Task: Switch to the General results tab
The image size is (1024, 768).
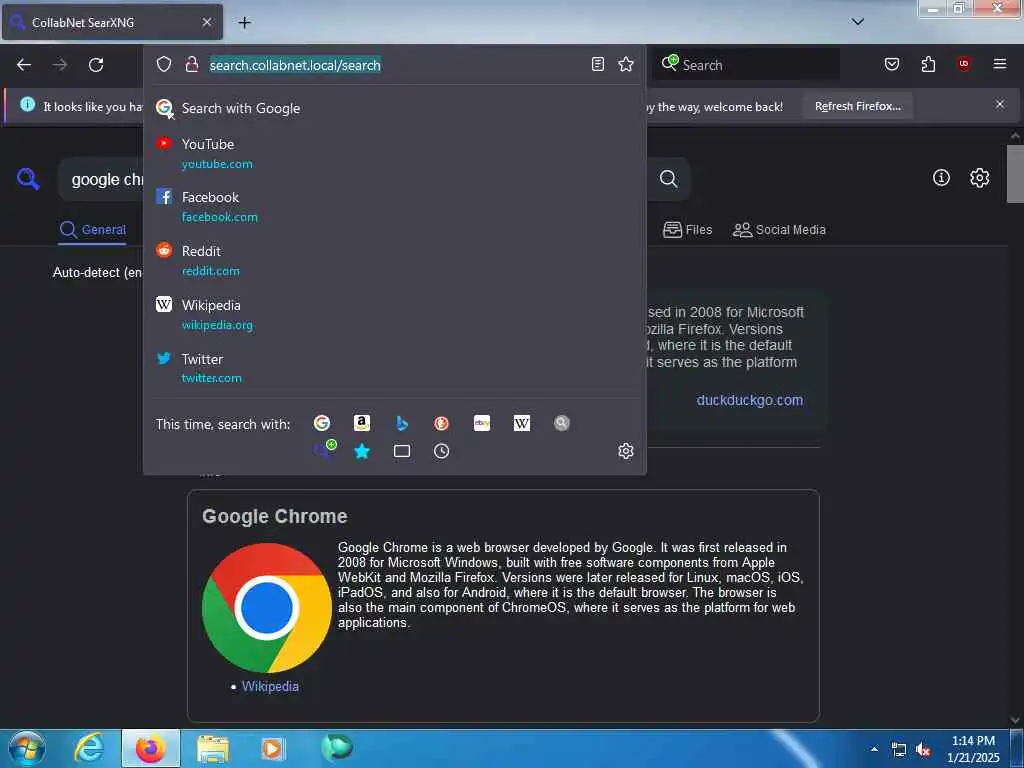Action: (92, 230)
